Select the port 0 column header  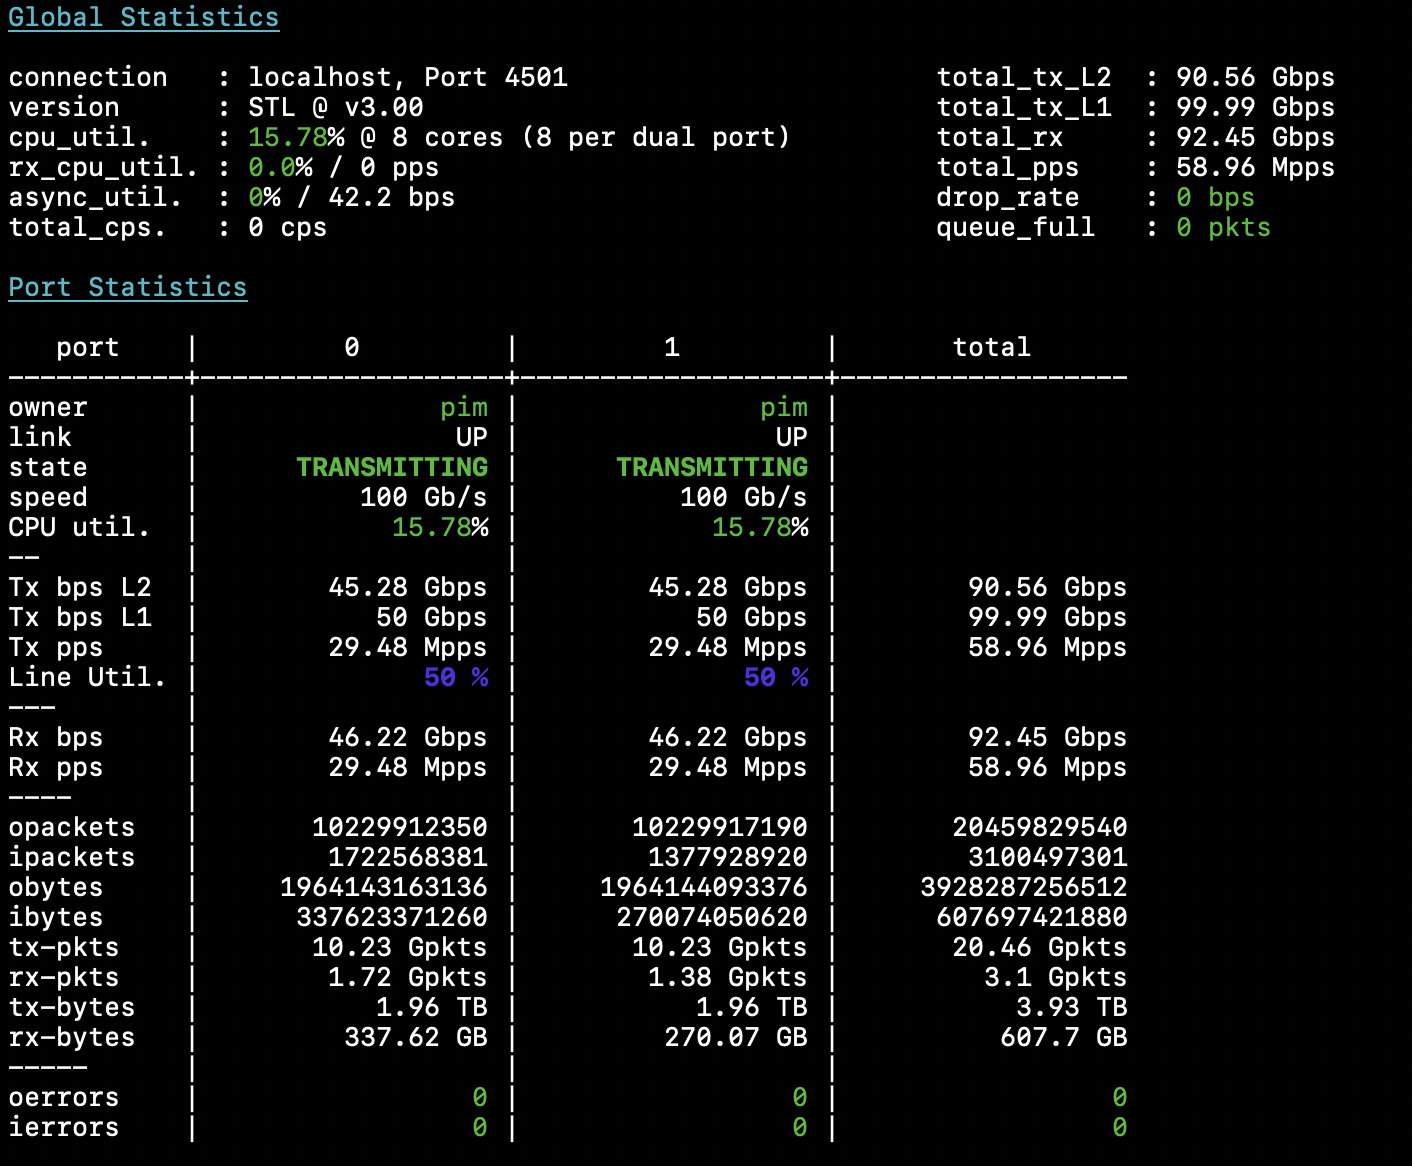tap(351, 347)
